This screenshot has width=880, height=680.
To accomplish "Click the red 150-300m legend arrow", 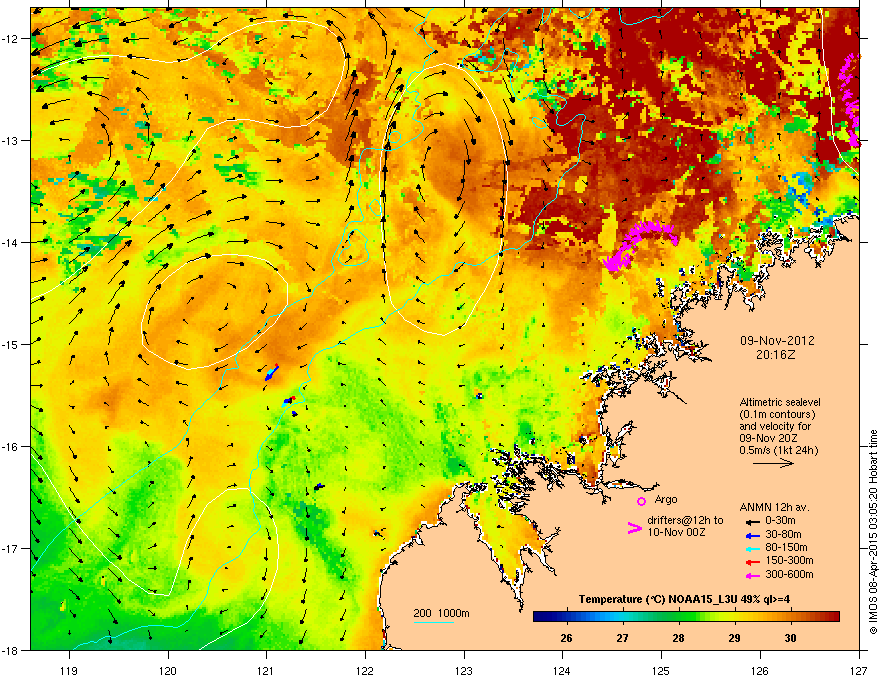I will point(753,561).
